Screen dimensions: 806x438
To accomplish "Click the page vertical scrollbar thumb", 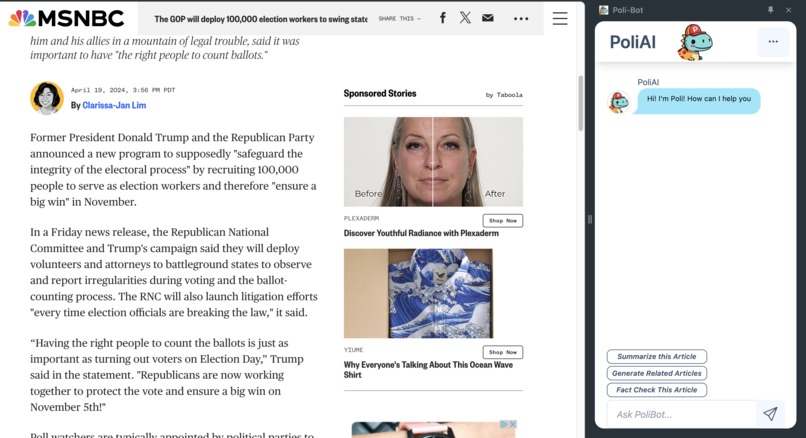I will pyautogui.click(x=581, y=103).
